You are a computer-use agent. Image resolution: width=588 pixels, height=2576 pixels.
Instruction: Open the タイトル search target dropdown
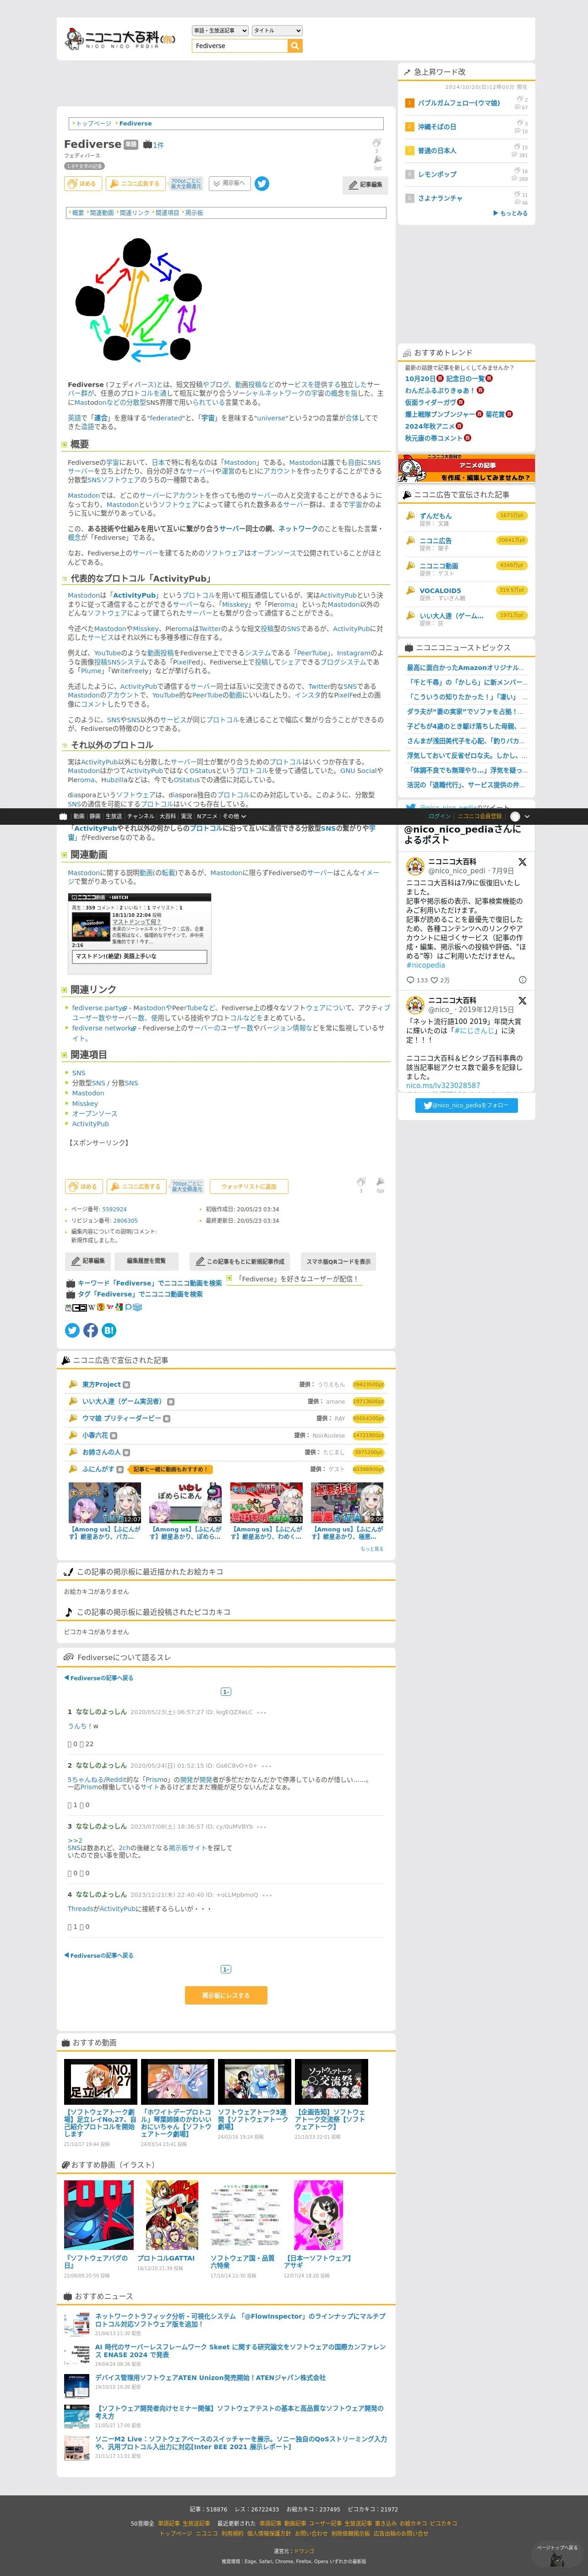(x=277, y=30)
